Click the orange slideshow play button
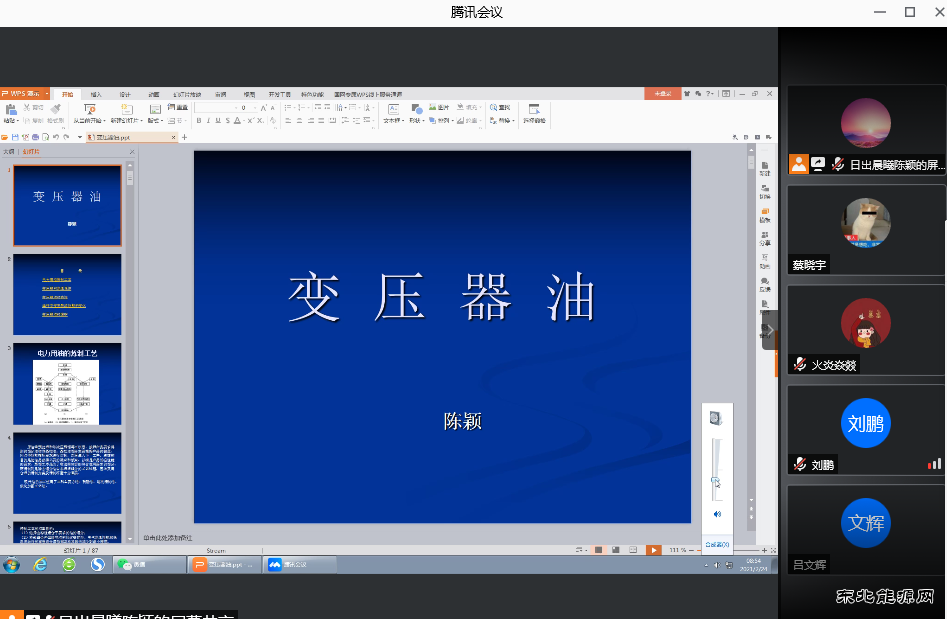This screenshot has width=947, height=619. pos(653,550)
